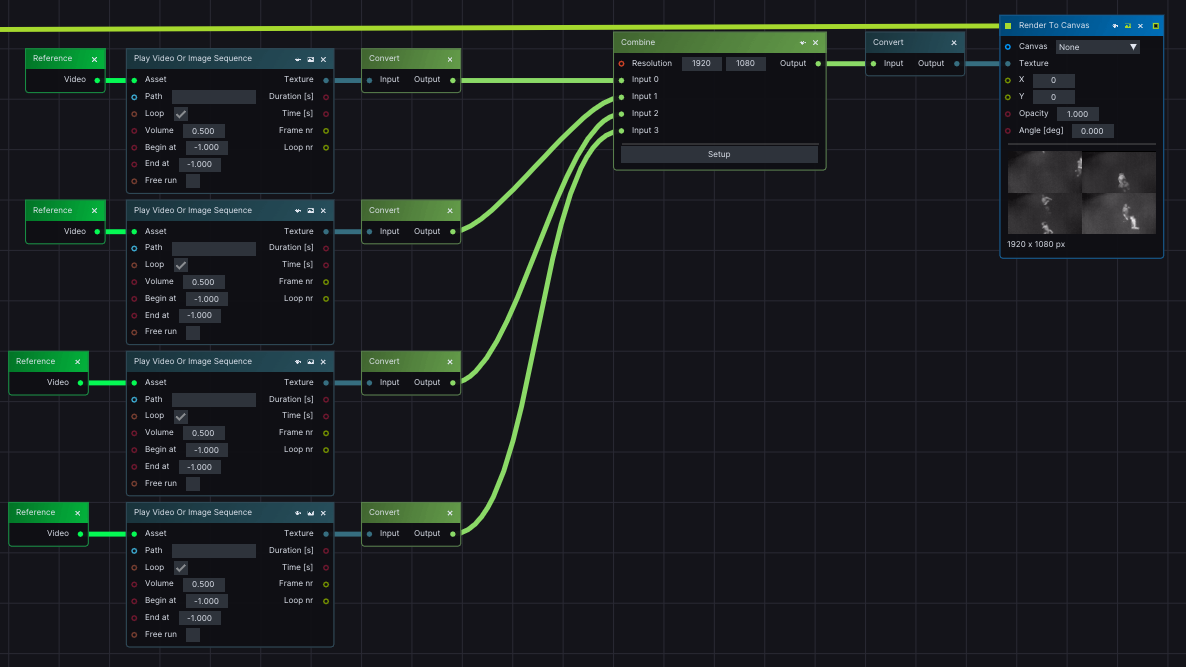Open the Canvas dropdown set to None
1186x667 pixels.
[1097, 47]
